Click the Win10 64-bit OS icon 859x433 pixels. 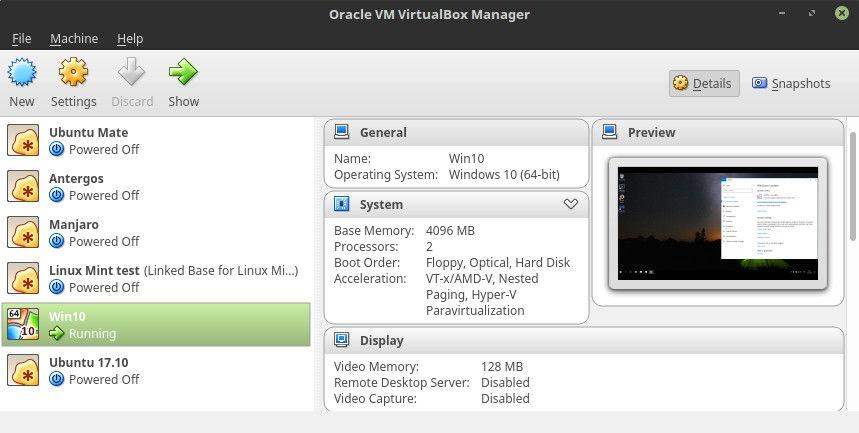(x=23, y=324)
